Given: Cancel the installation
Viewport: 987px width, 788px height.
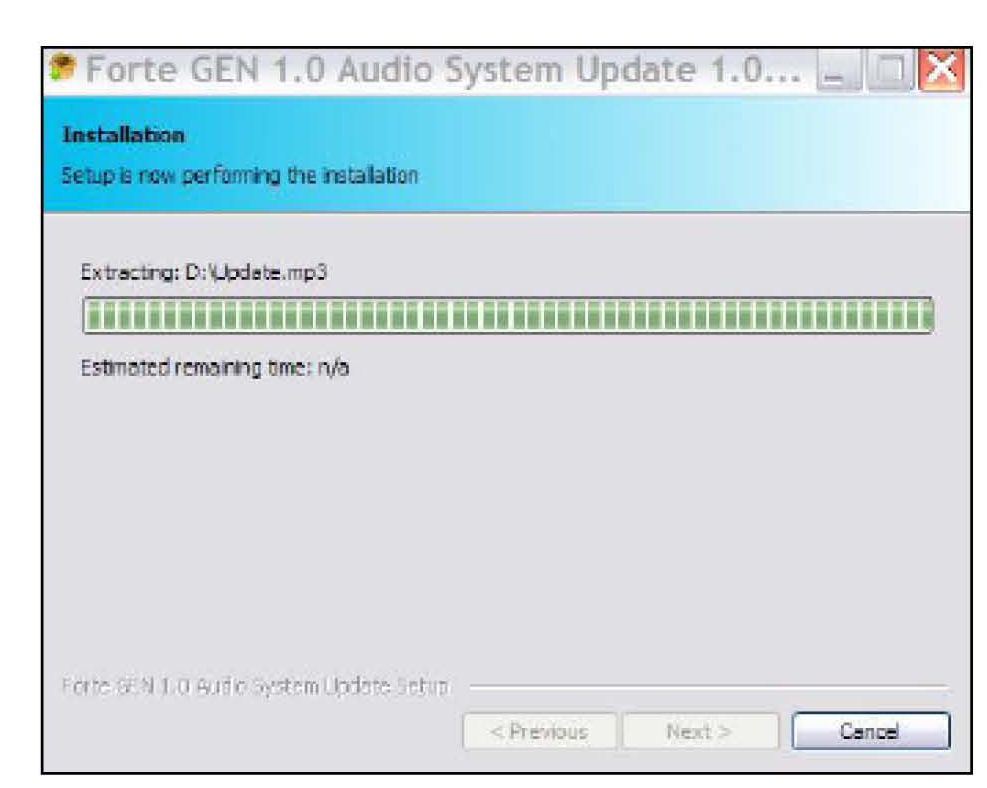Looking at the screenshot, I should click(x=871, y=731).
